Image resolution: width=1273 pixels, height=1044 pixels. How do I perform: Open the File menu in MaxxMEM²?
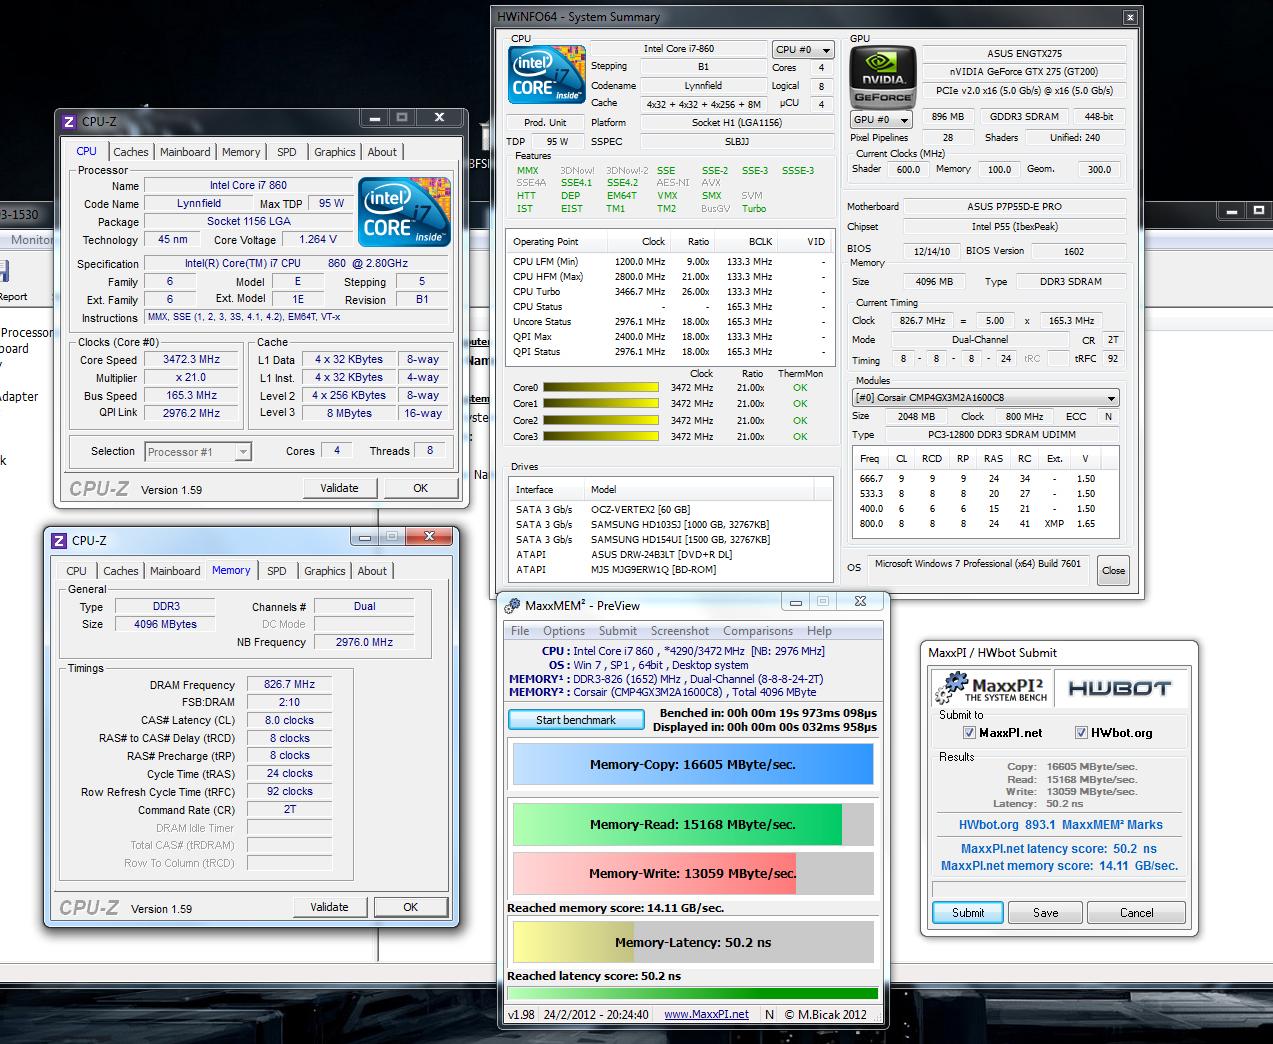point(520,631)
